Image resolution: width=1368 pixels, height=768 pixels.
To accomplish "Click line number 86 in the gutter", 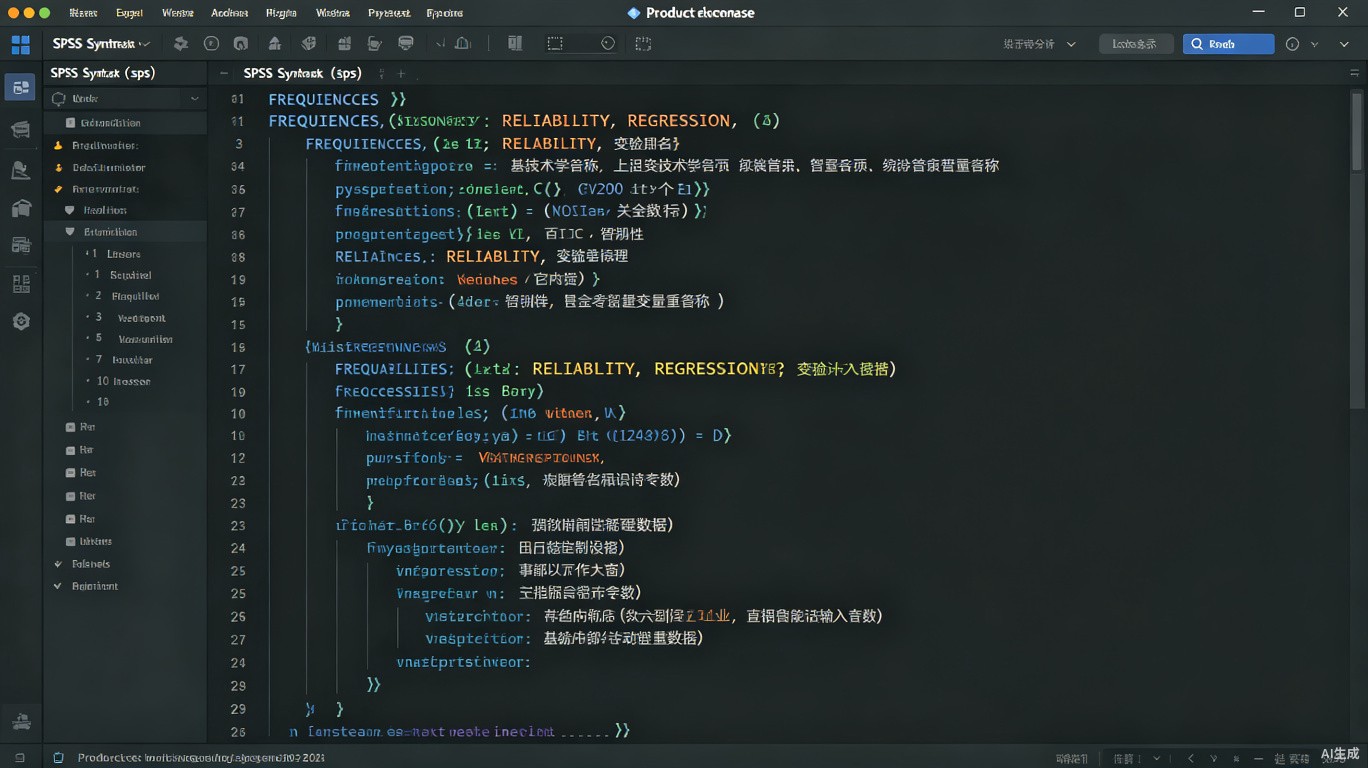I will coord(238,235).
